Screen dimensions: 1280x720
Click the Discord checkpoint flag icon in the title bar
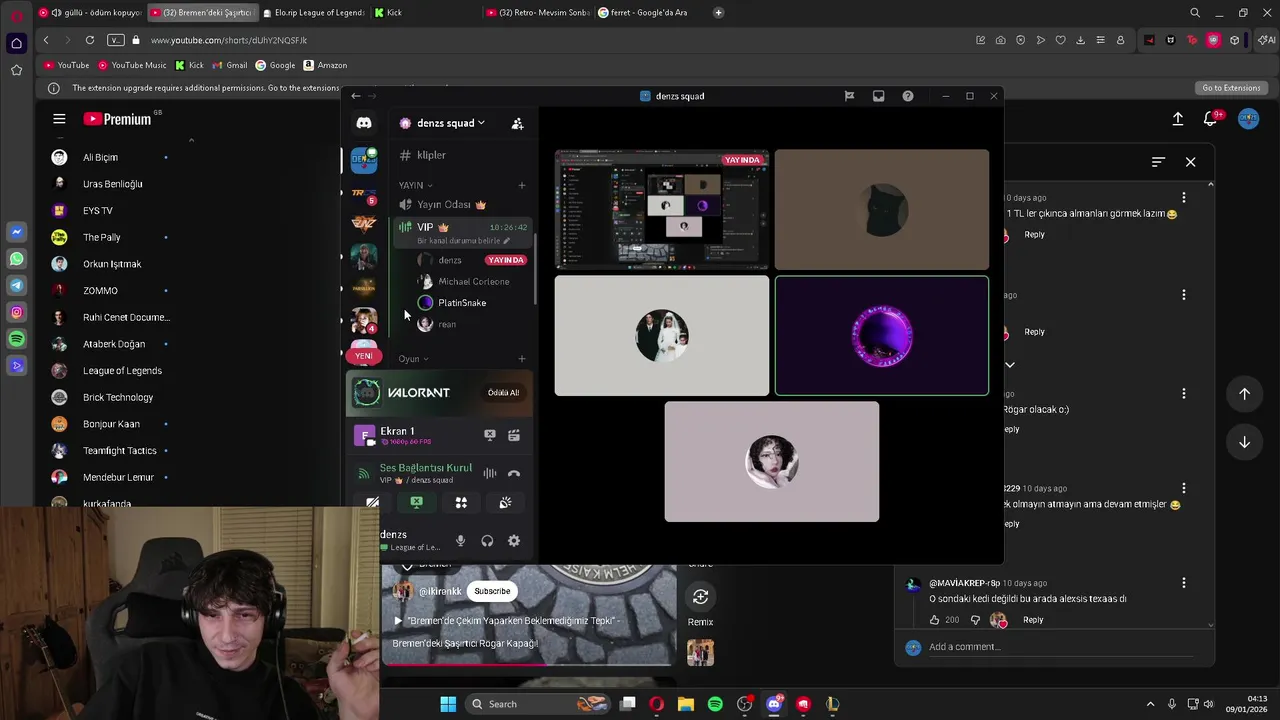(x=849, y=96)
